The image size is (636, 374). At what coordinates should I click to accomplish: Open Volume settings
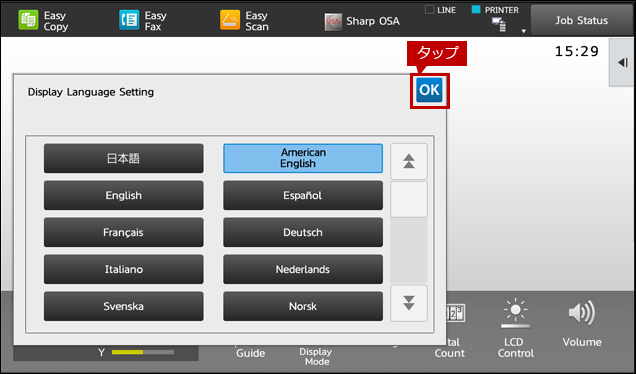582,324
